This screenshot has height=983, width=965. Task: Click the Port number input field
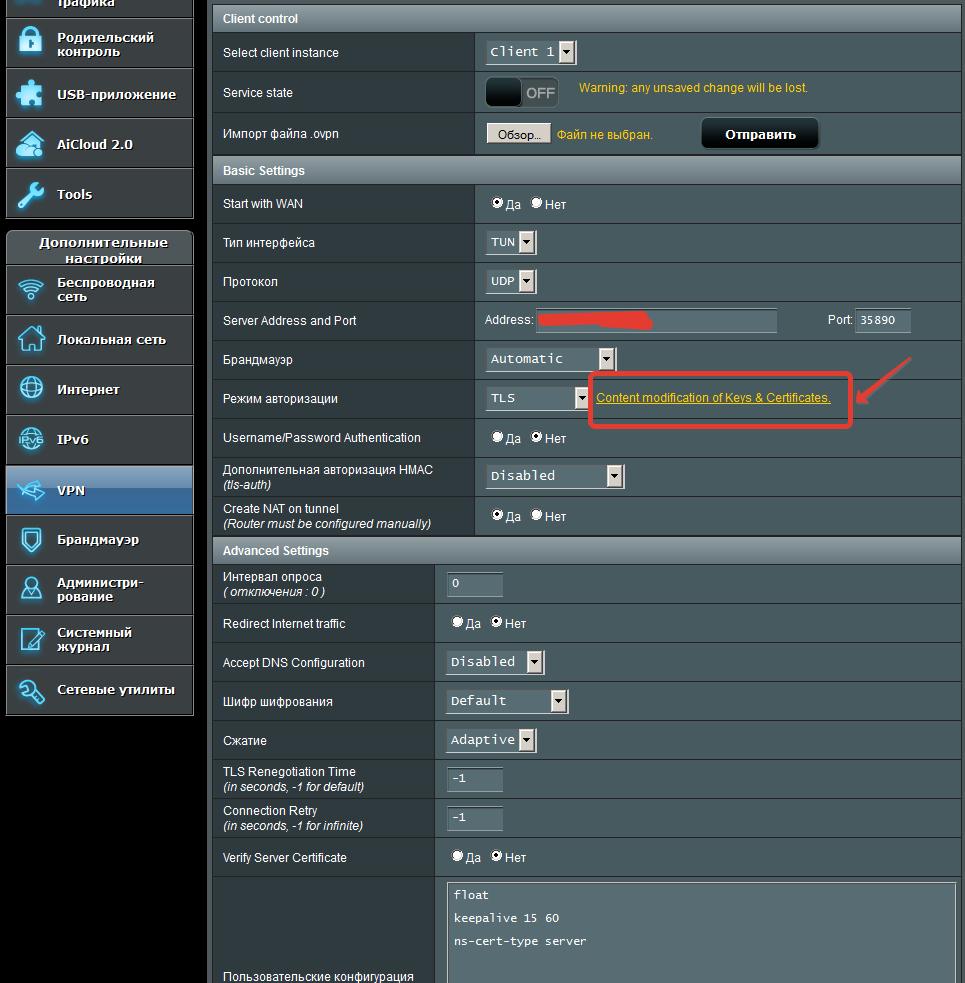(883, 321)
